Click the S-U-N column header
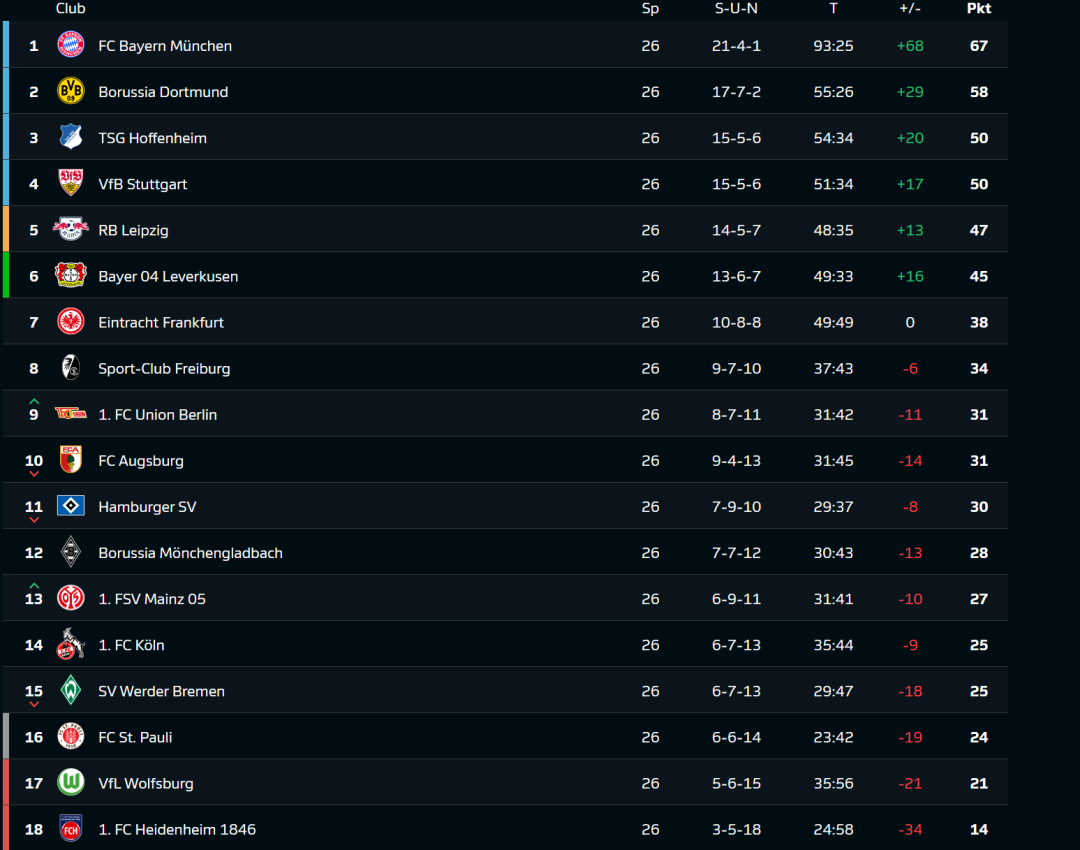The height and width of the screenshot is (850, 1080). [x=736, y=8]
